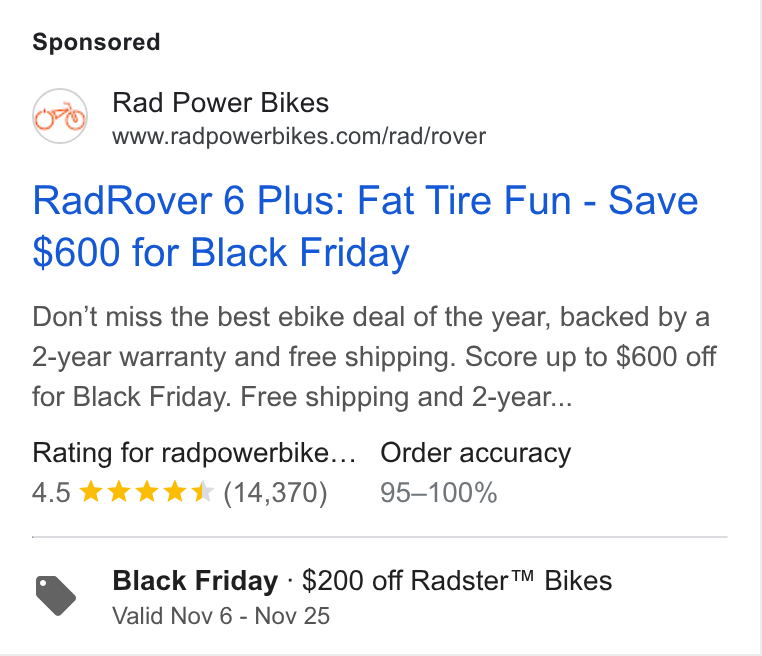This screenshot has width=762, height=656.
Task: Select the "$600 for Black Friday" headline line
Action: [x=221, y=253]
